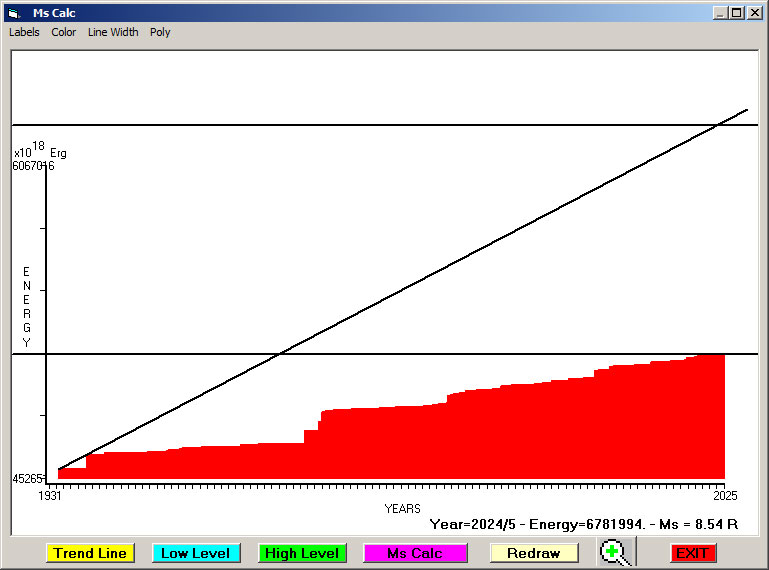Open the Poly menu
The image size is (769, 570).
pyautogui.click(x=160, y=32)
